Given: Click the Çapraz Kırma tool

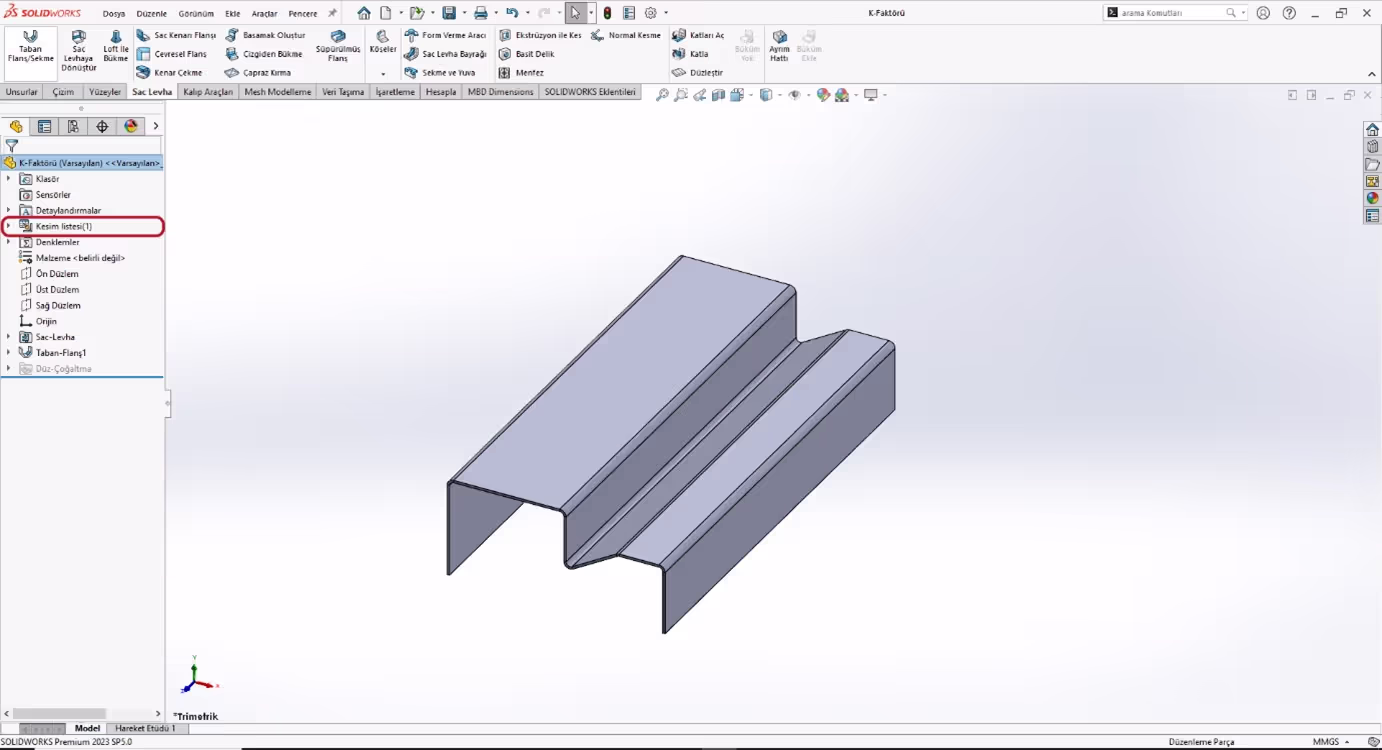Looking at the screenshot, I should coord(258,73).
